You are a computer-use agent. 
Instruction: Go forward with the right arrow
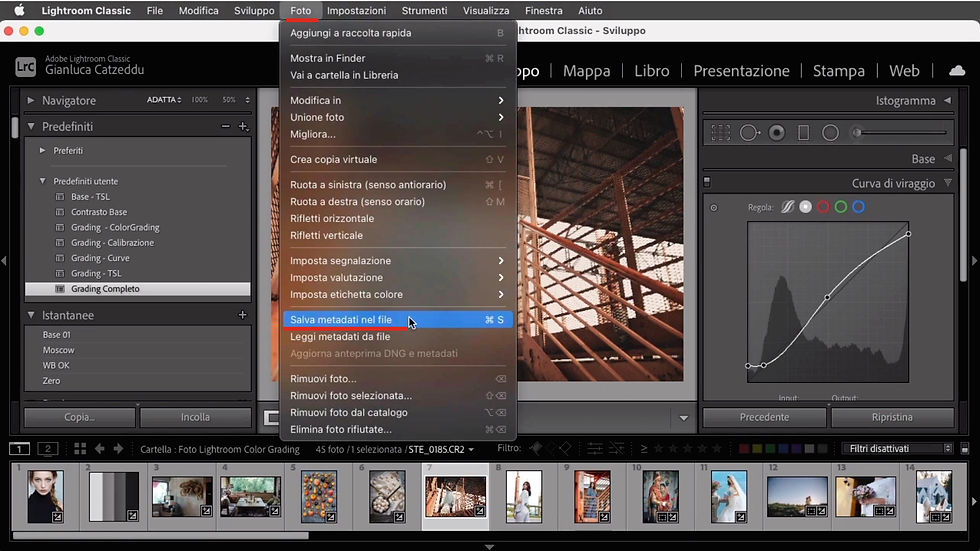coord(118,449)
